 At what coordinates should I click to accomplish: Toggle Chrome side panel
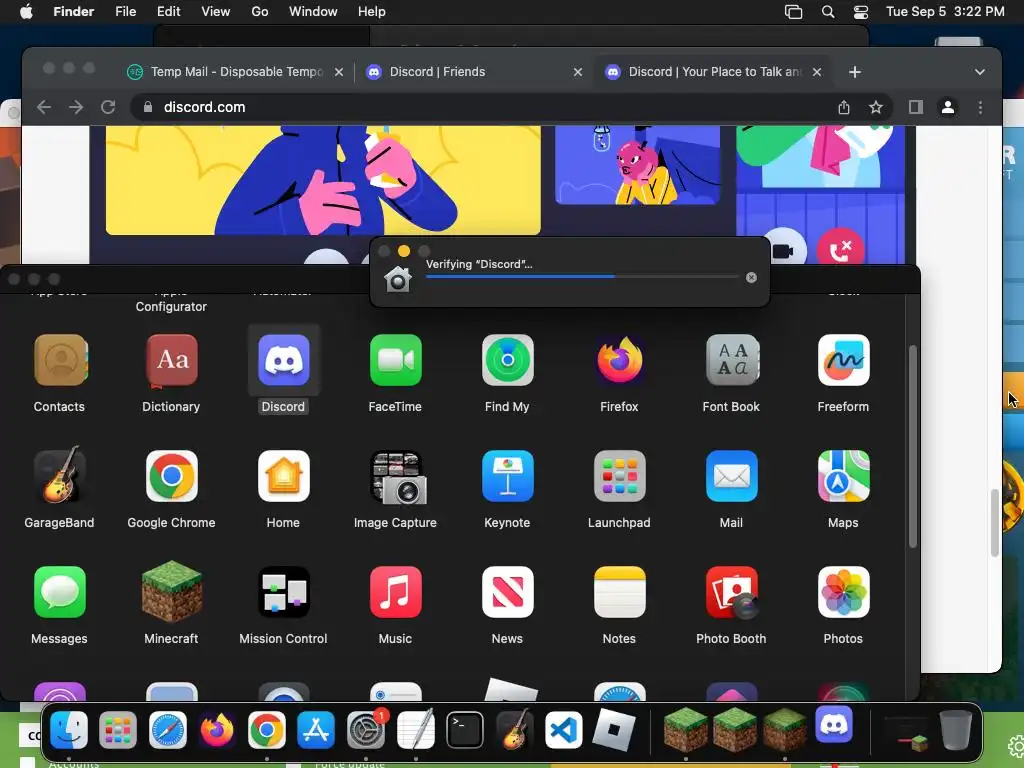tap(916, 107)
